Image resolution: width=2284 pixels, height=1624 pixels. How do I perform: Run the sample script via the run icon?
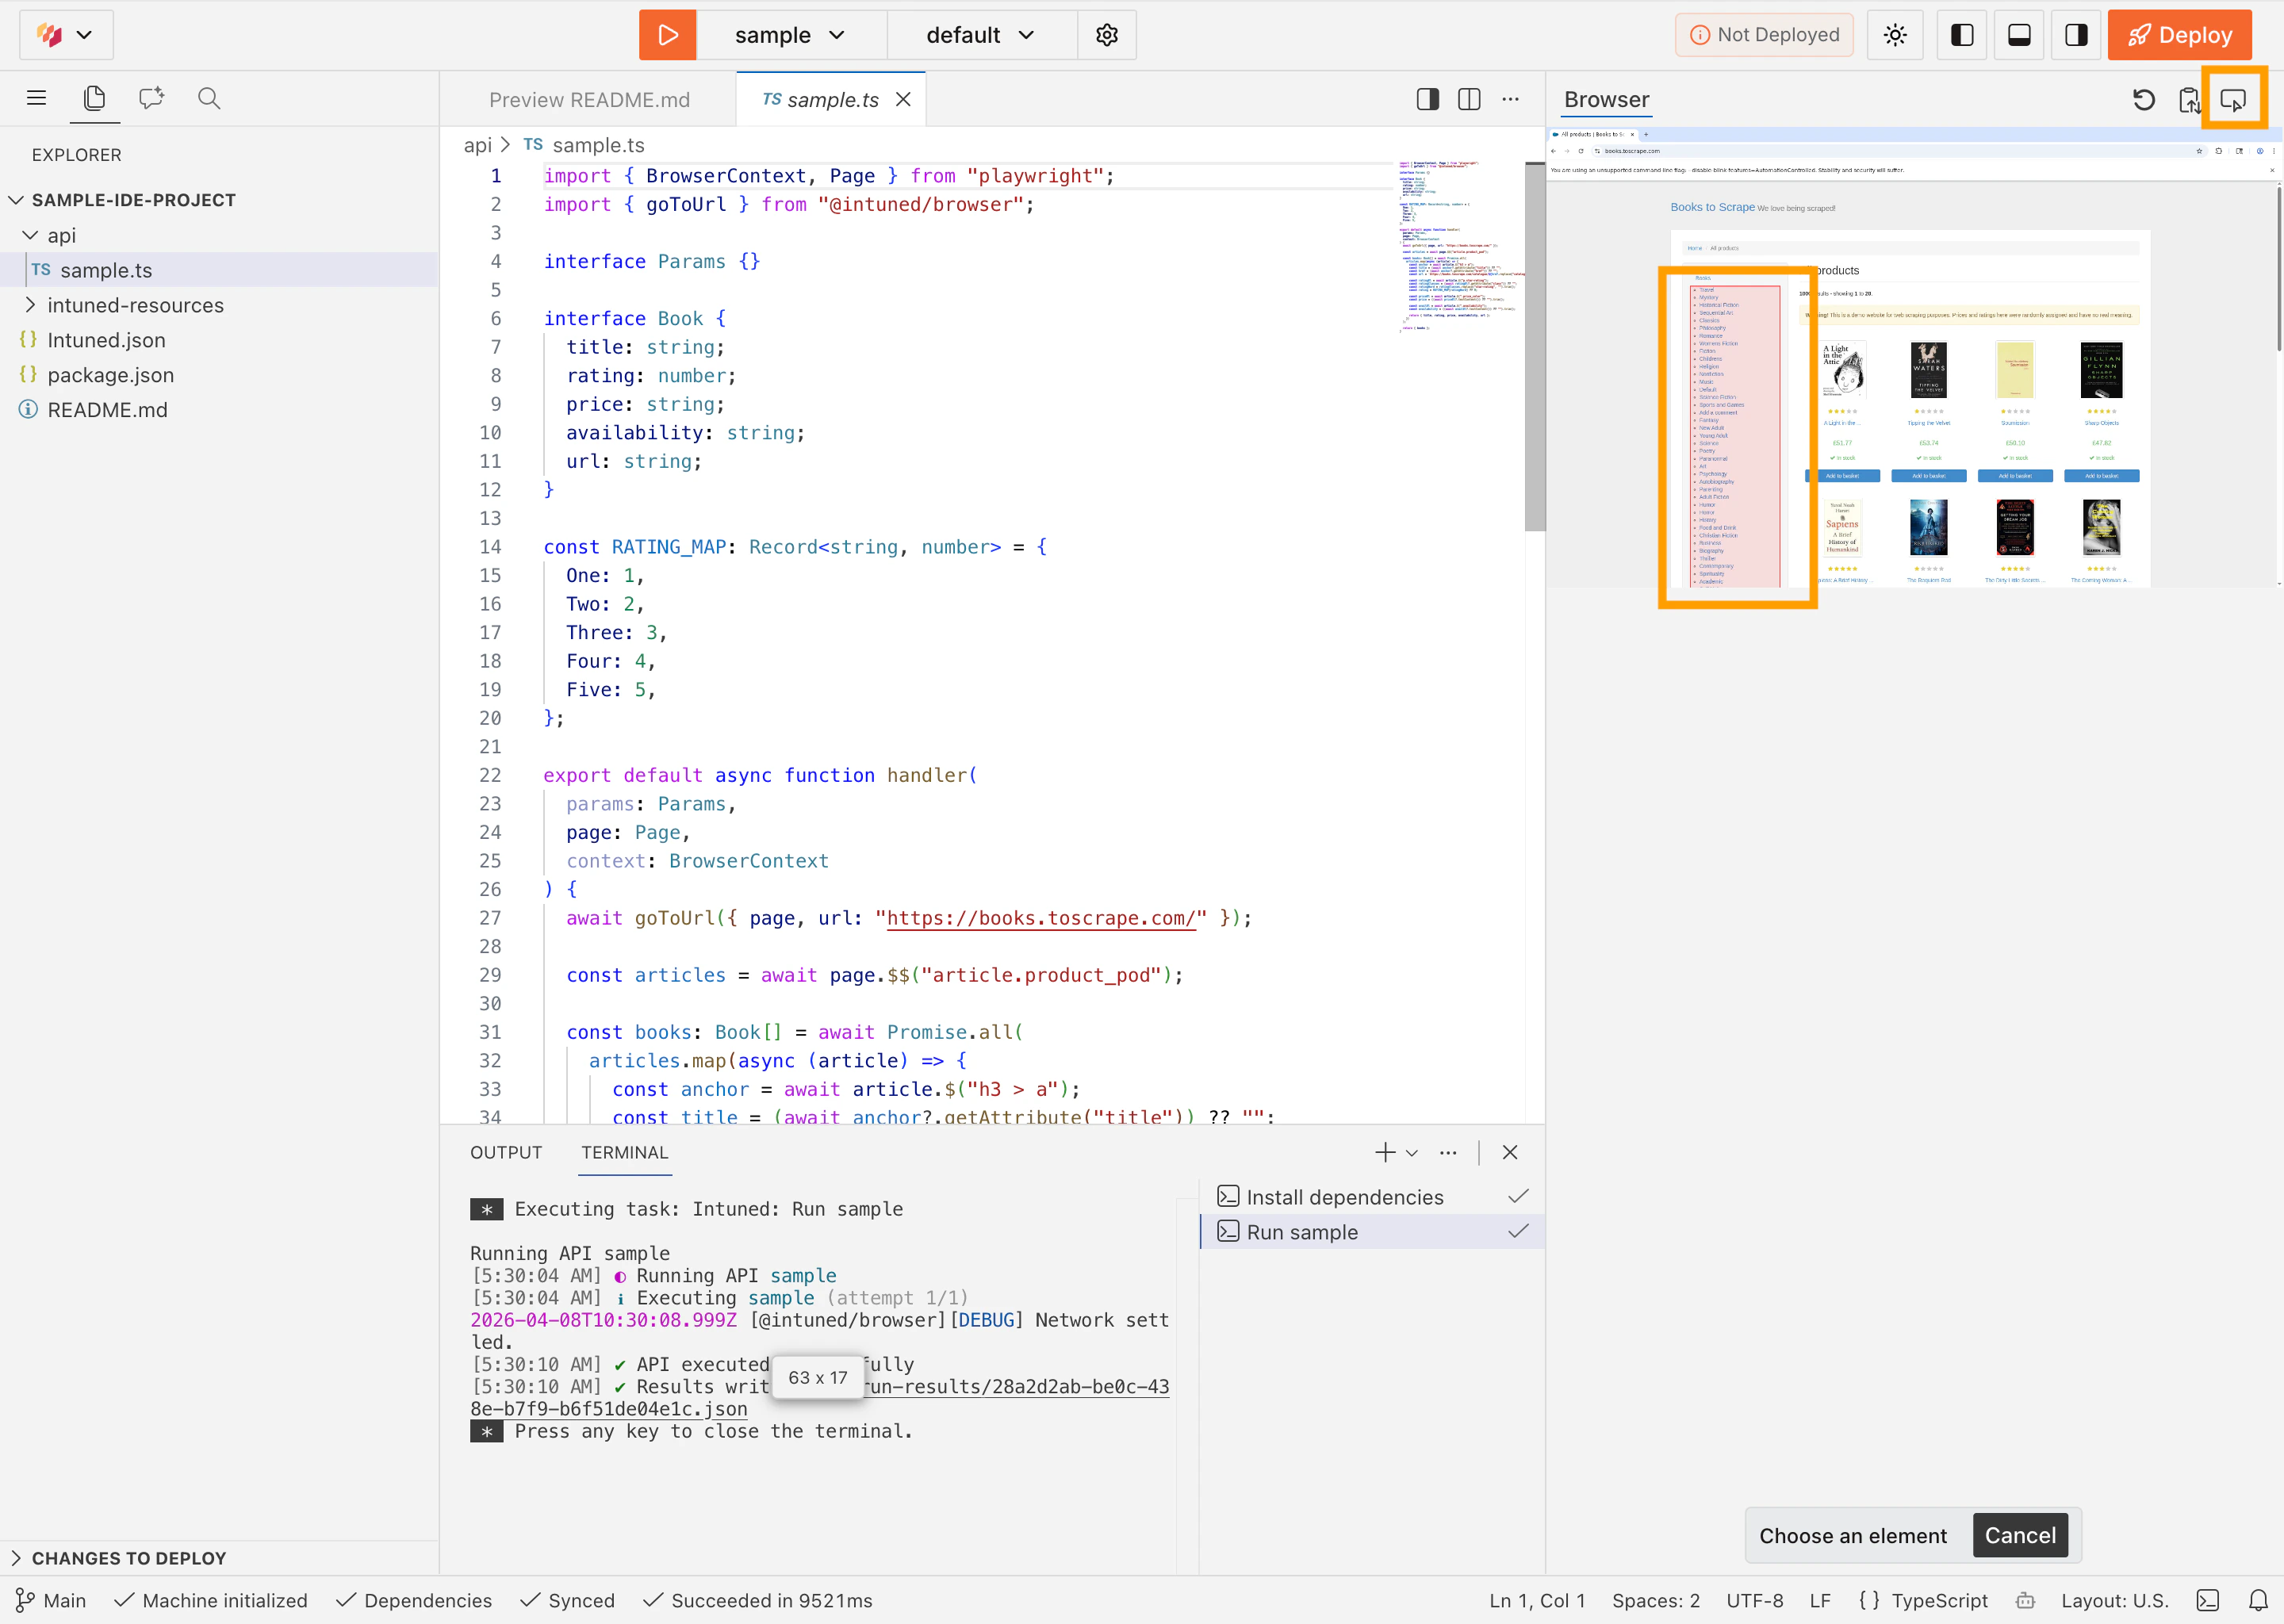(667, 34)
